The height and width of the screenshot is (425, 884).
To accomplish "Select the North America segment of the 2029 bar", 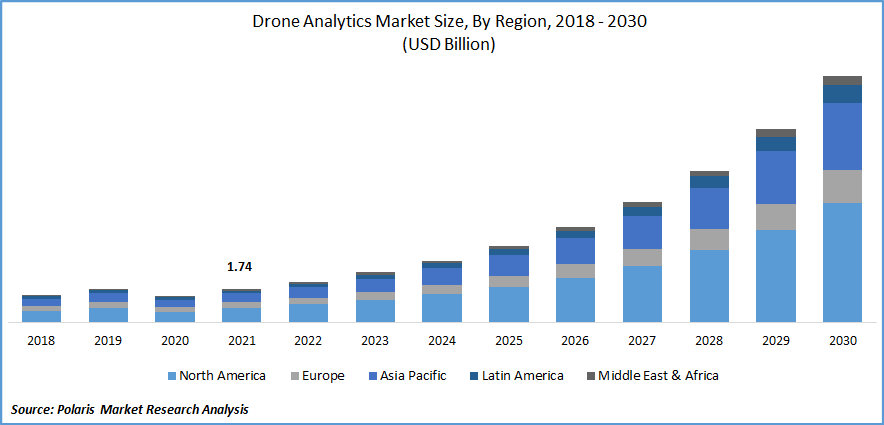I will pyautogui.click(x=775, y=275).
